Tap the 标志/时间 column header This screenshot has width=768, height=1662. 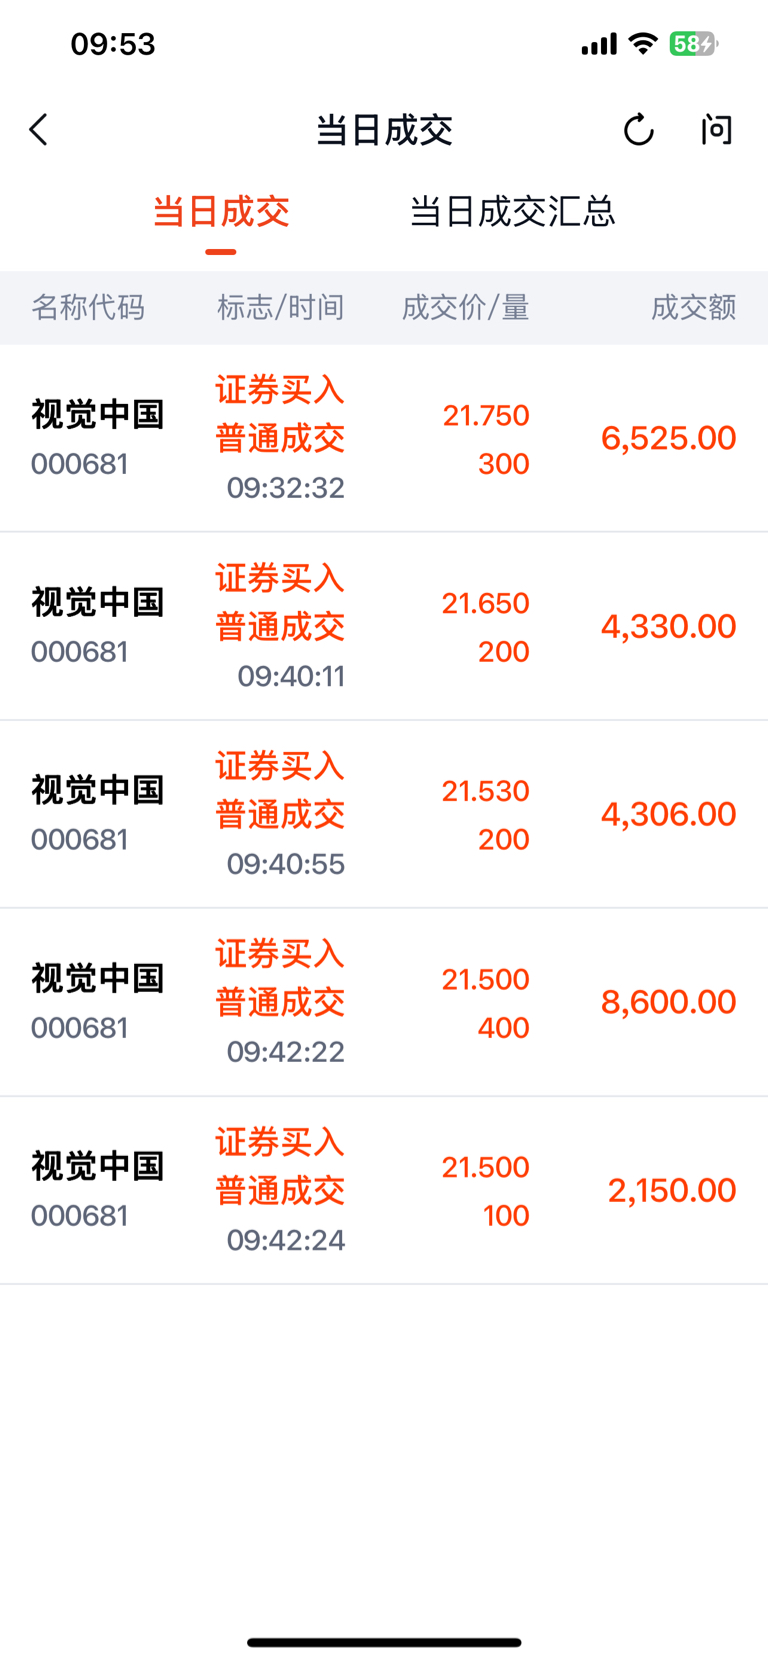point(281,307)
